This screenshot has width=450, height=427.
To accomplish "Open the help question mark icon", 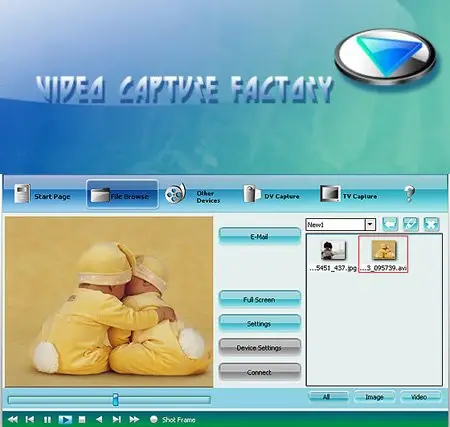I will [409, 194].
